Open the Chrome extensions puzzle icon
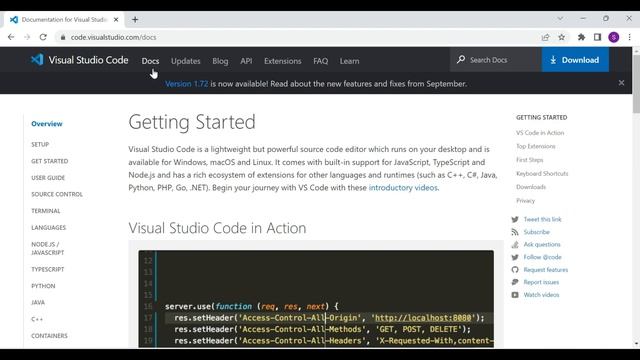 coord(581,37)
